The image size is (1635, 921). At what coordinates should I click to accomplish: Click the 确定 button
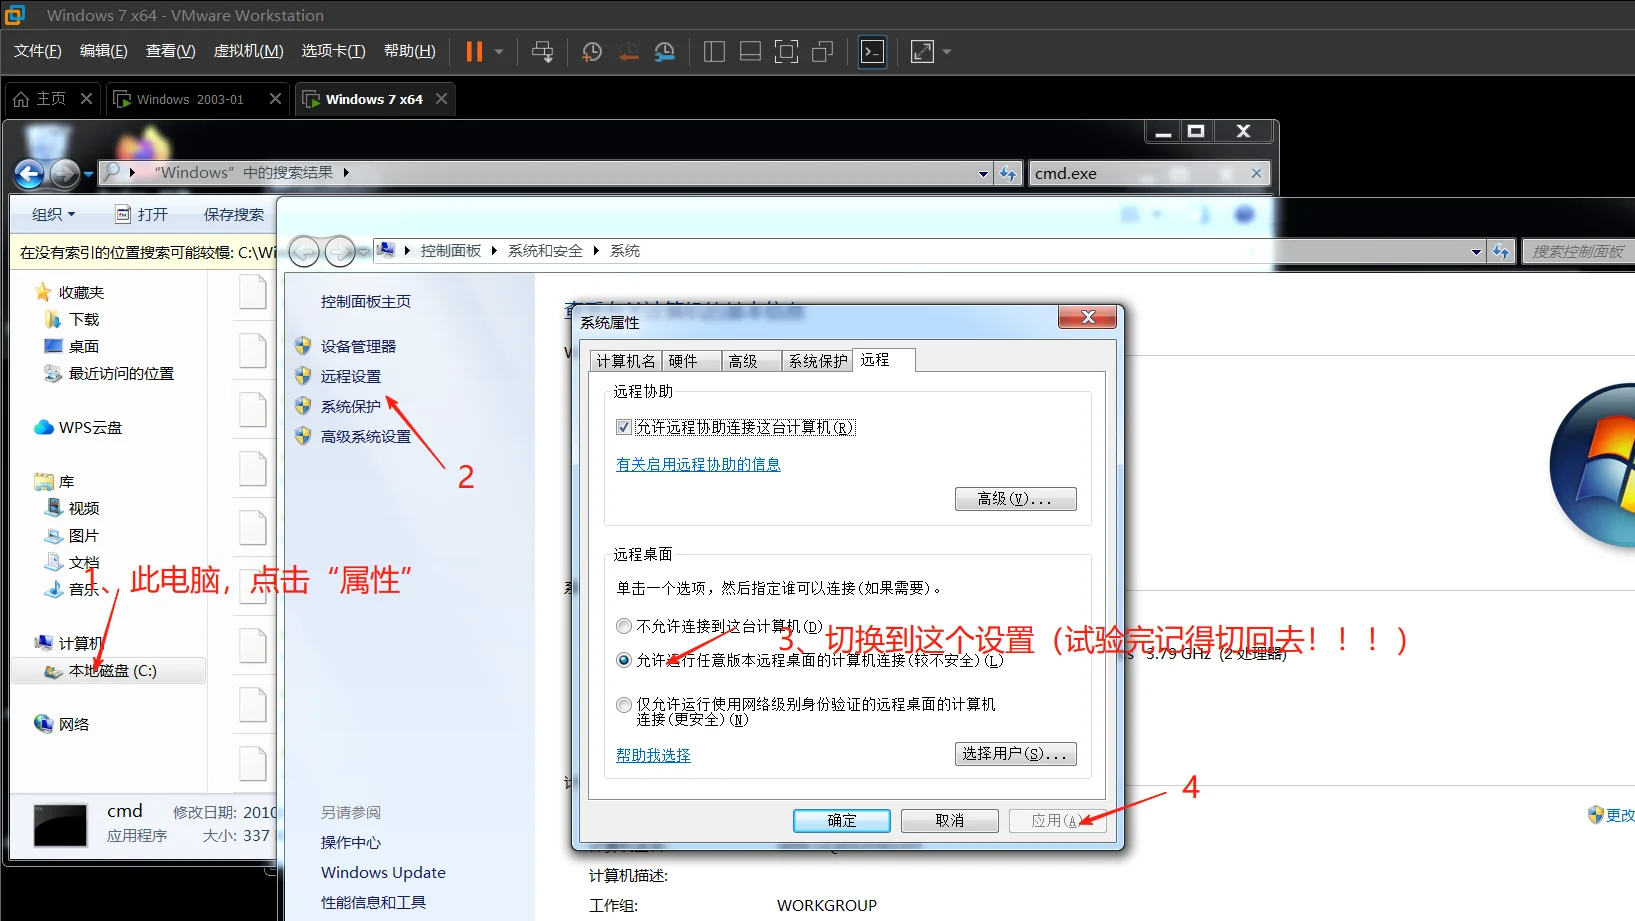(x=841, y=821)
